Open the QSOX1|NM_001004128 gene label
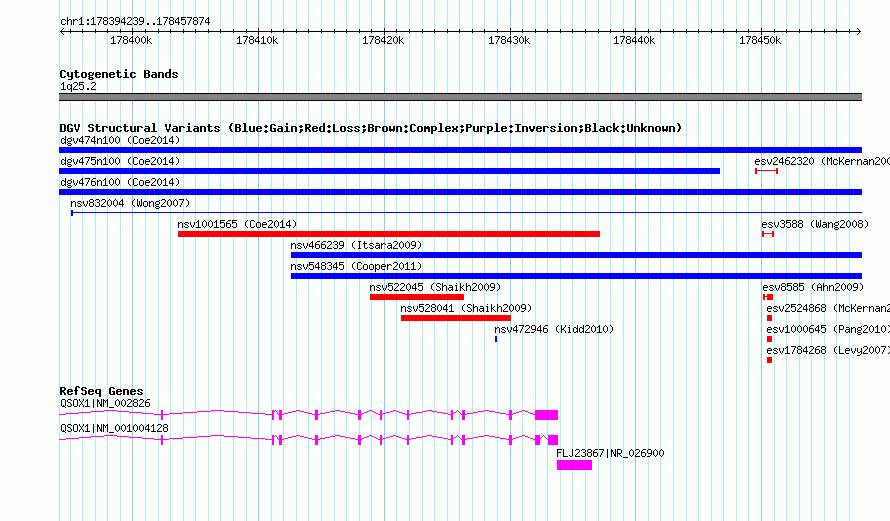Screen dimensions: 890x521 click(x=115, y=428)
